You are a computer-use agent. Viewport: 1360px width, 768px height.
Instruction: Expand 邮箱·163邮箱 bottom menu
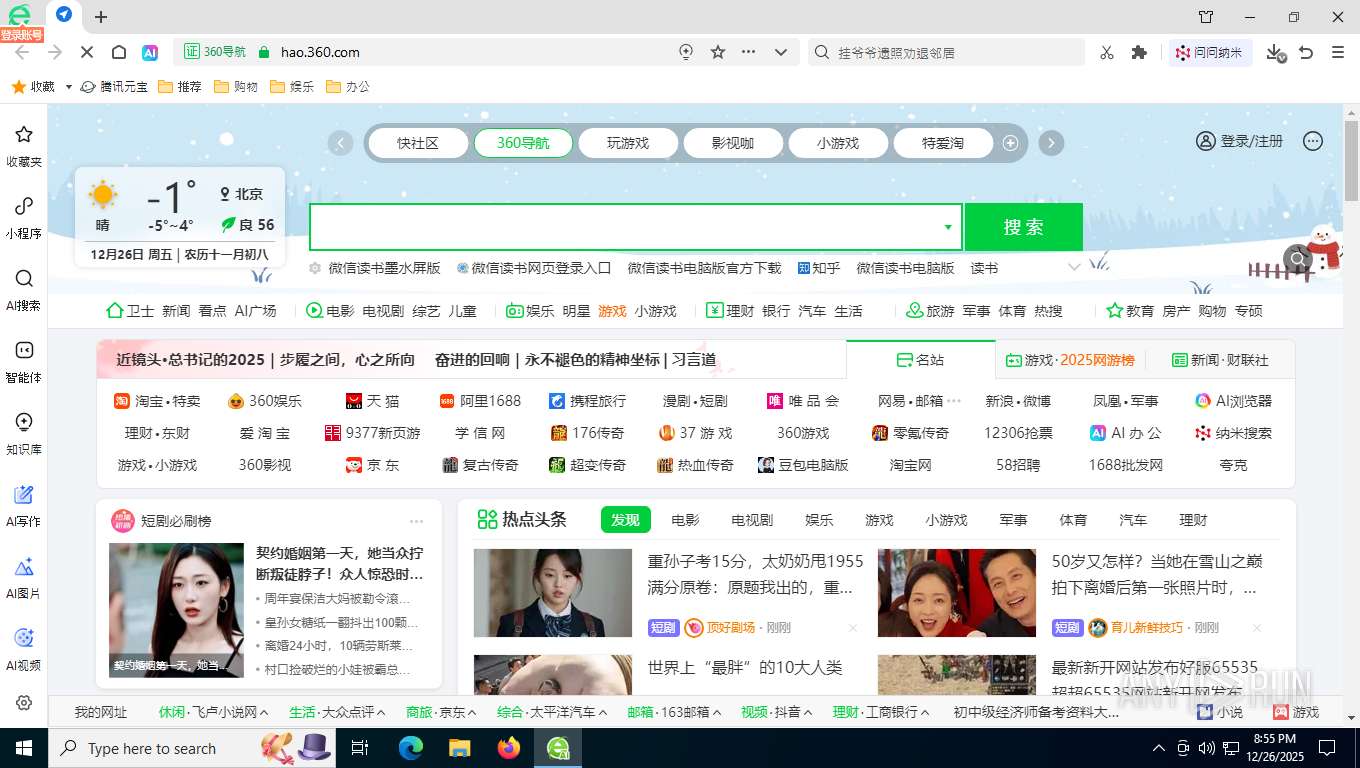pyautogui.click(x=716, y=712)
